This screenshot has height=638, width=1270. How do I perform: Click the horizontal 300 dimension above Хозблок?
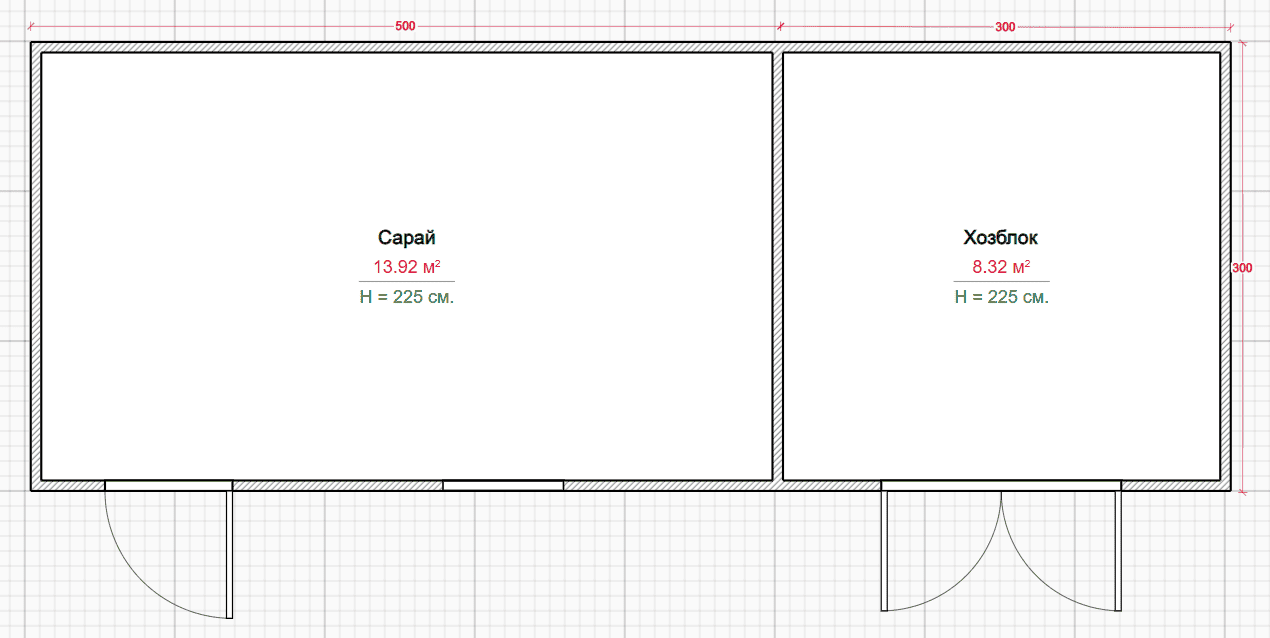point(1005,26)
